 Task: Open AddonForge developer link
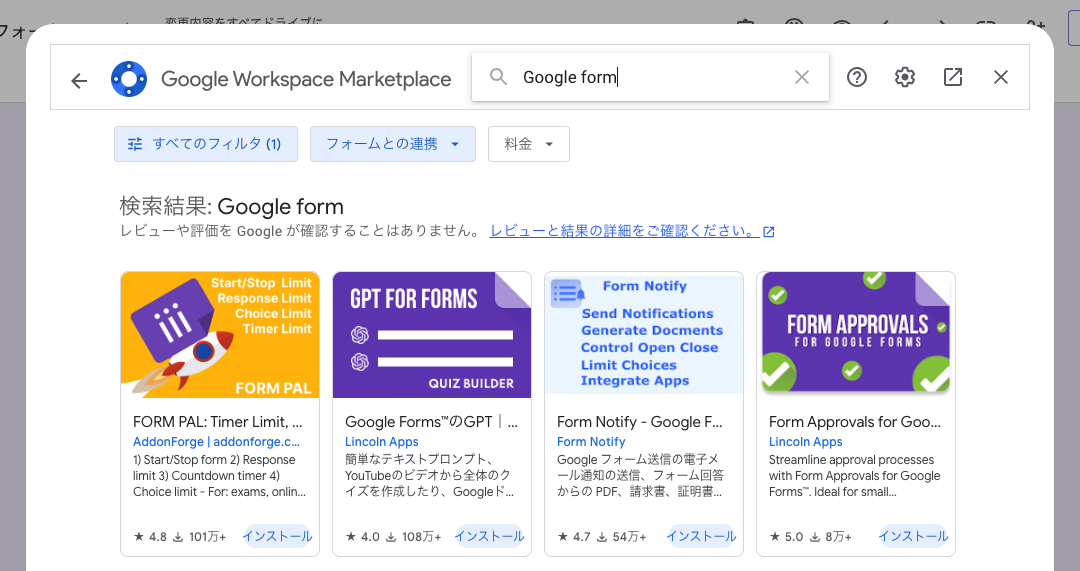coord(216,442)
